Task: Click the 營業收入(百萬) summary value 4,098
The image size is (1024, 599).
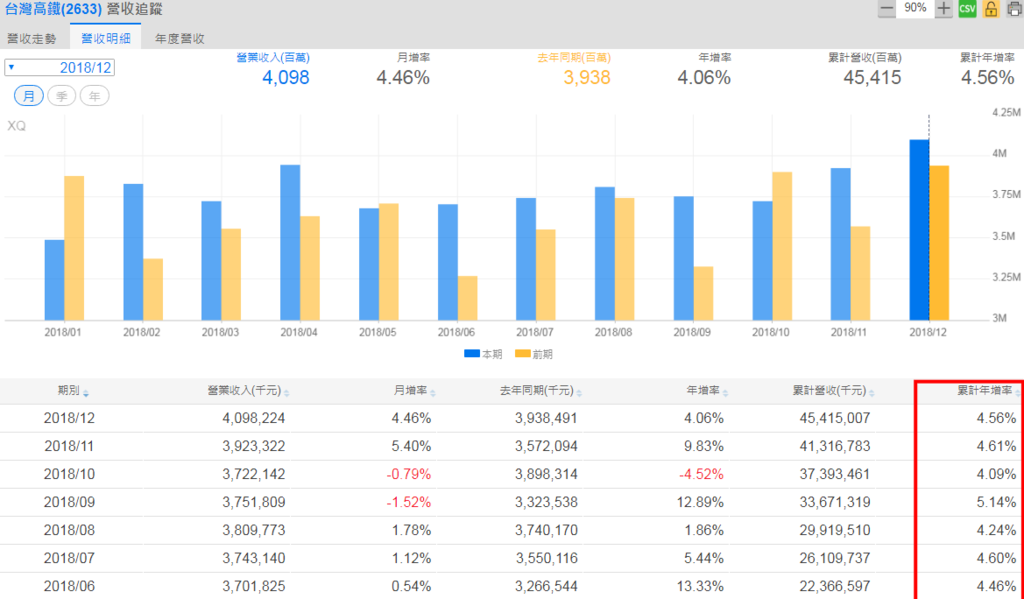Action: 285,78
